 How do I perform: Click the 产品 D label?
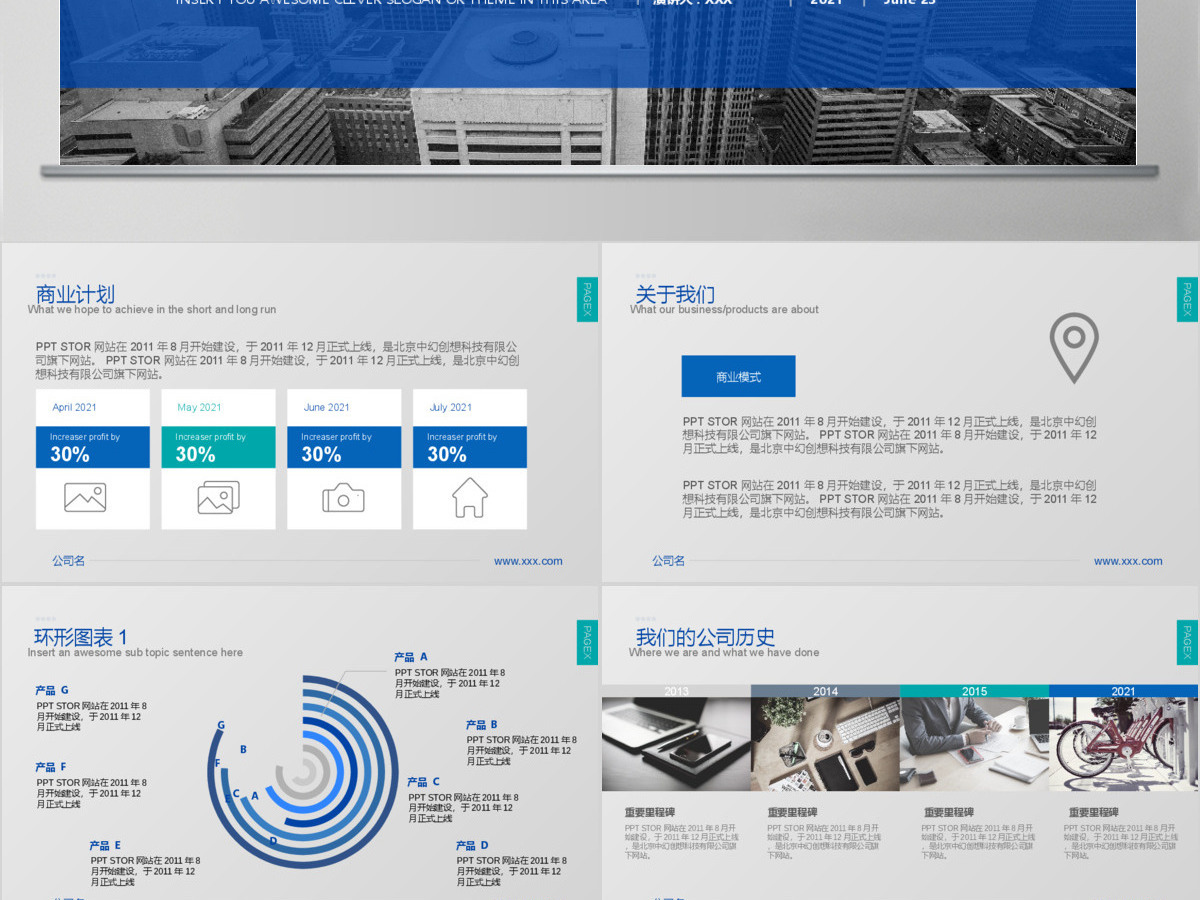click(472, 846)
